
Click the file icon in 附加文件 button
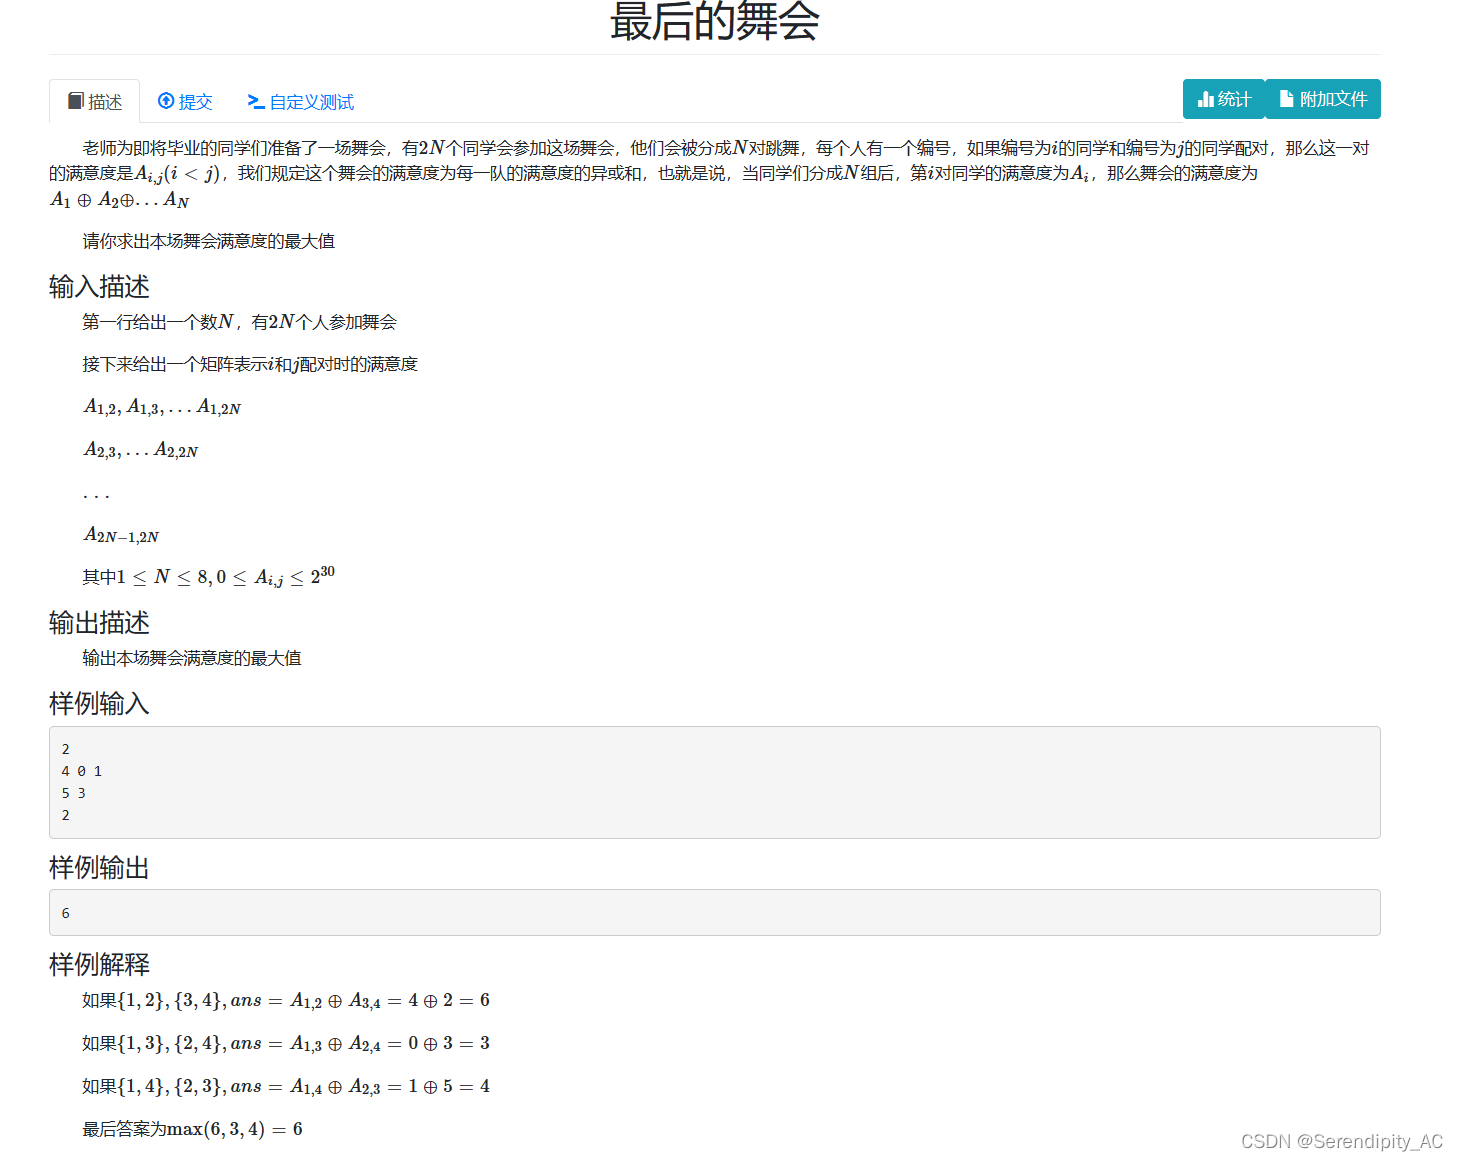pos(1286,99)
